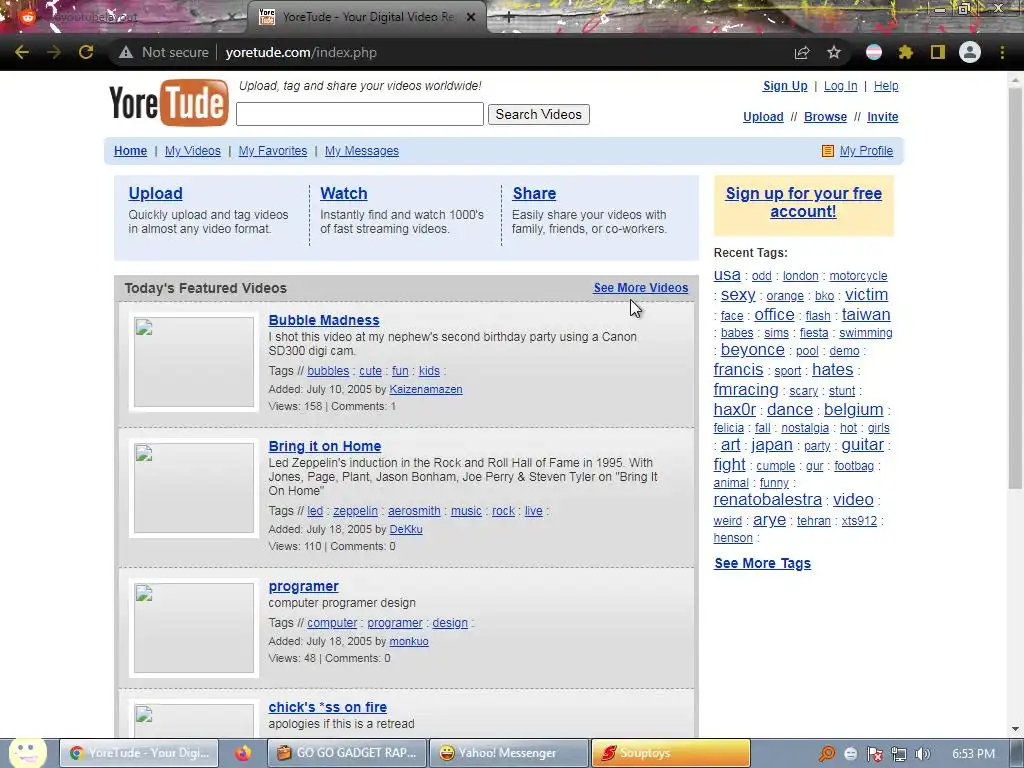This screenshot has height=768, width=1024.
Task: Reload the page with refresh icon
Action: click(x=86, y=52)
